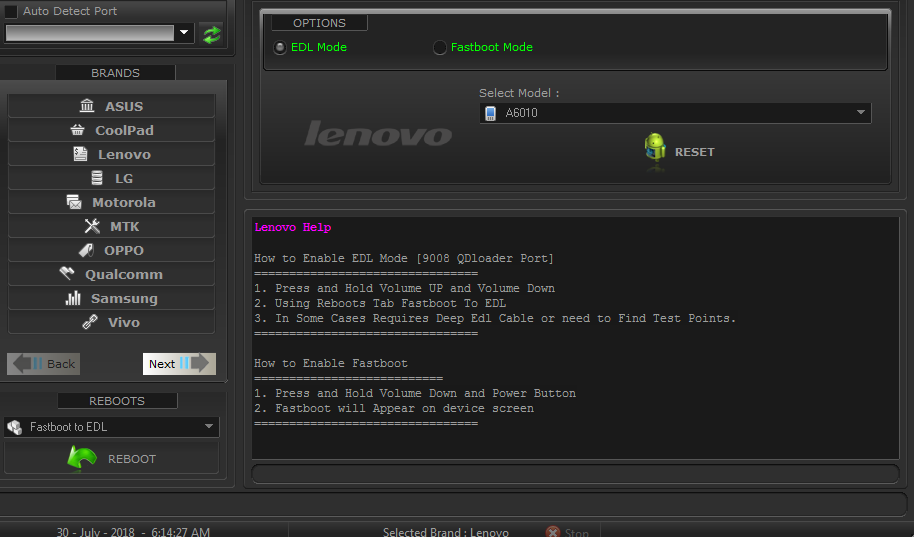The width and height of the screenshot is (914, 537).
Task: Select the Lenovo brand
Action: (111, 154)
